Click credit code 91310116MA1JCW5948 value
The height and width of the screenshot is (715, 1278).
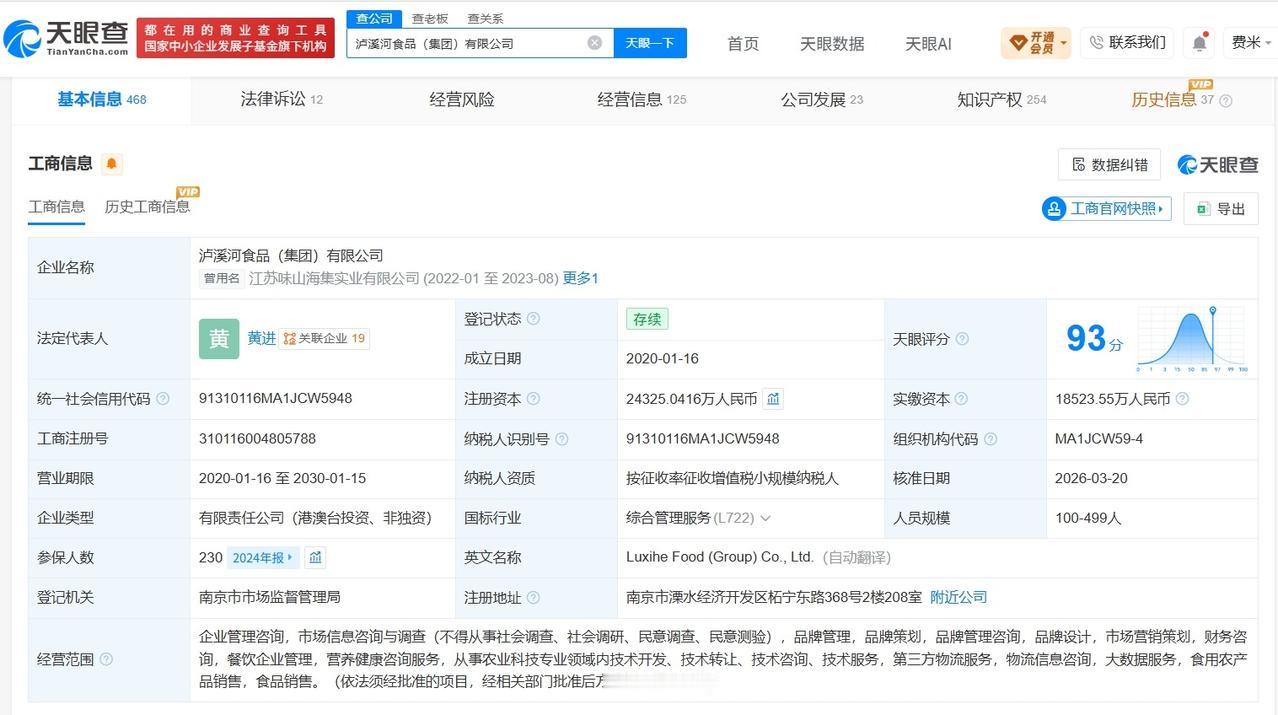coord(275,398)
